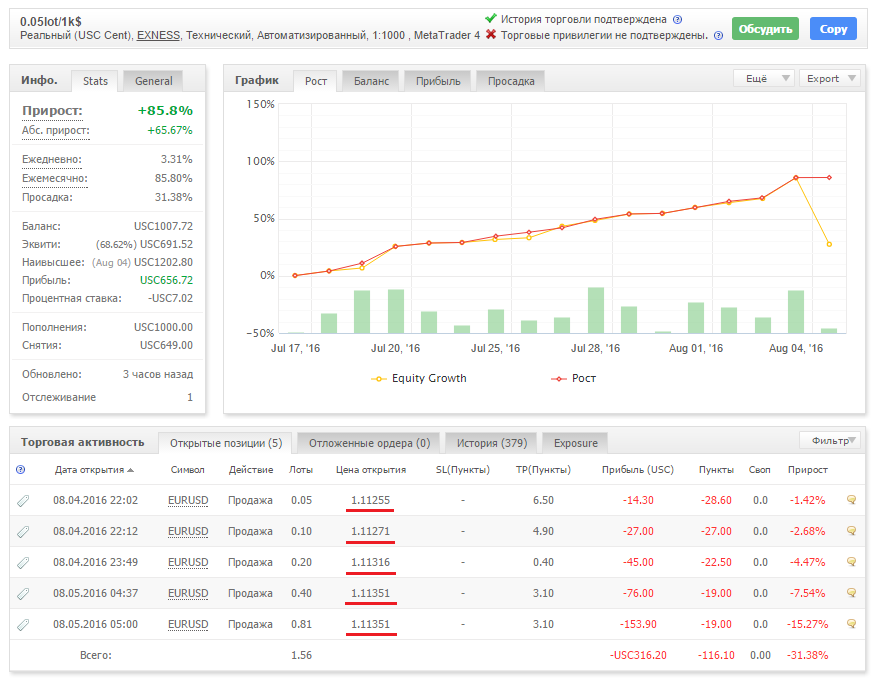Open the Exposure tab
875x685 pixels.
pos(575,443)
